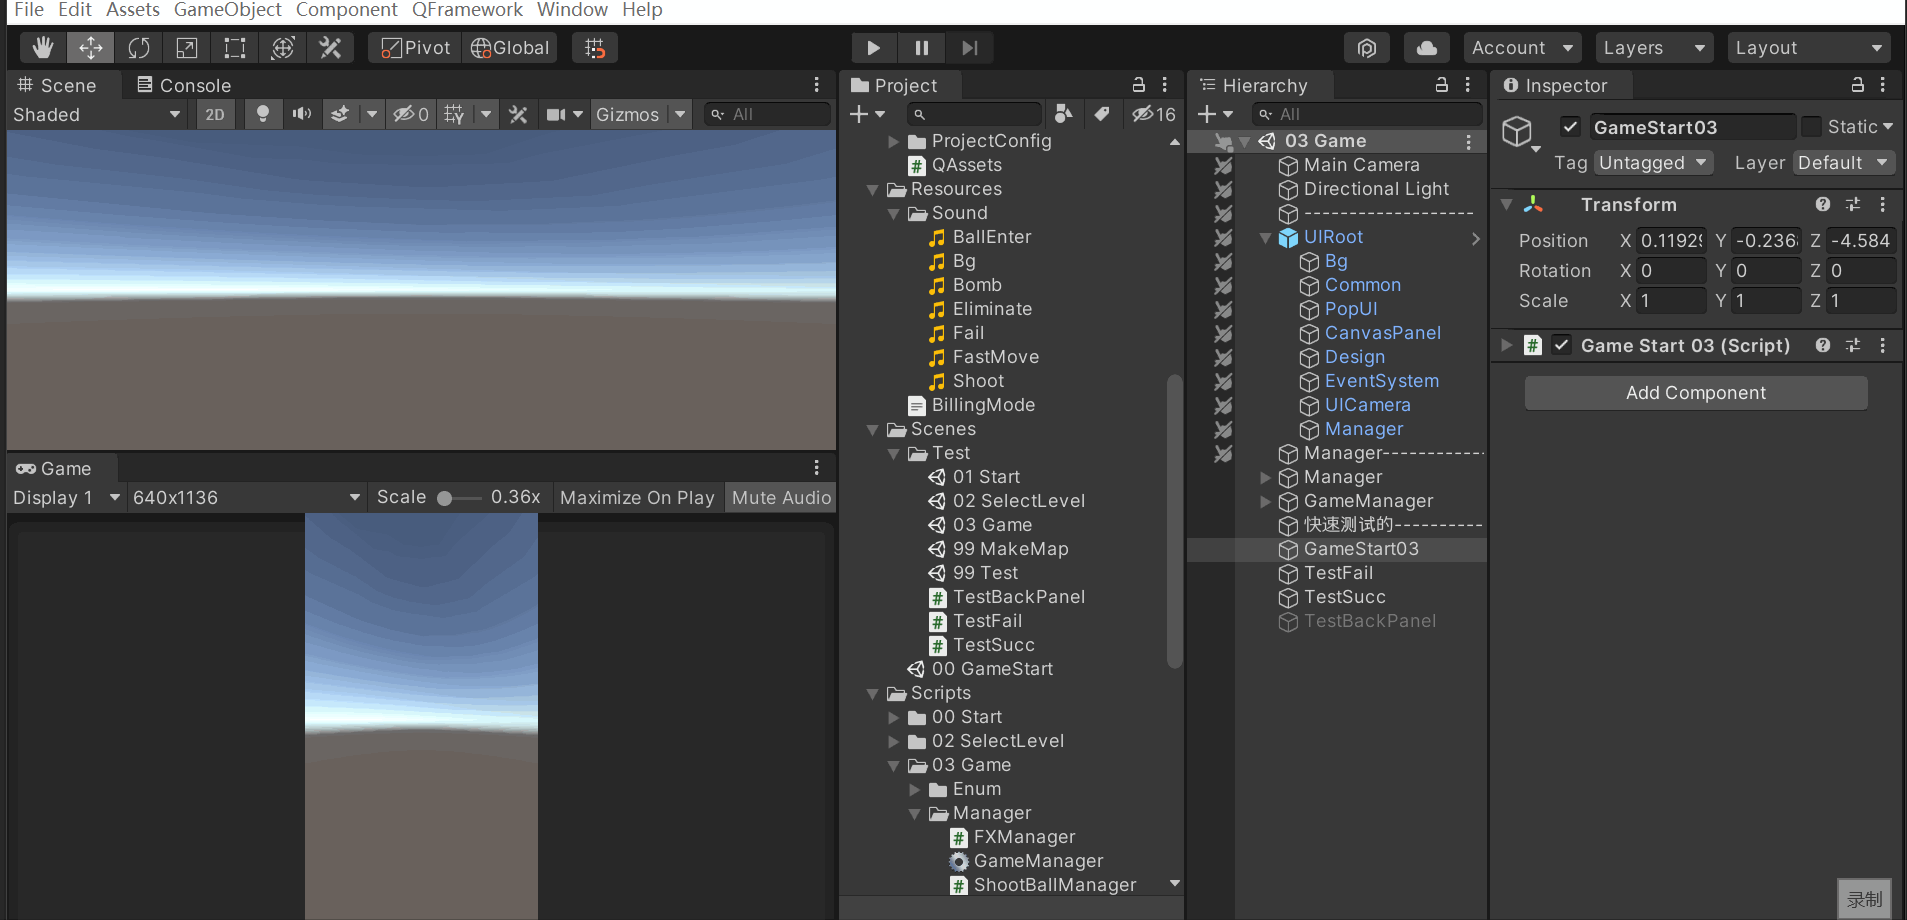Collapse the Sound folder

coord(893,214)
